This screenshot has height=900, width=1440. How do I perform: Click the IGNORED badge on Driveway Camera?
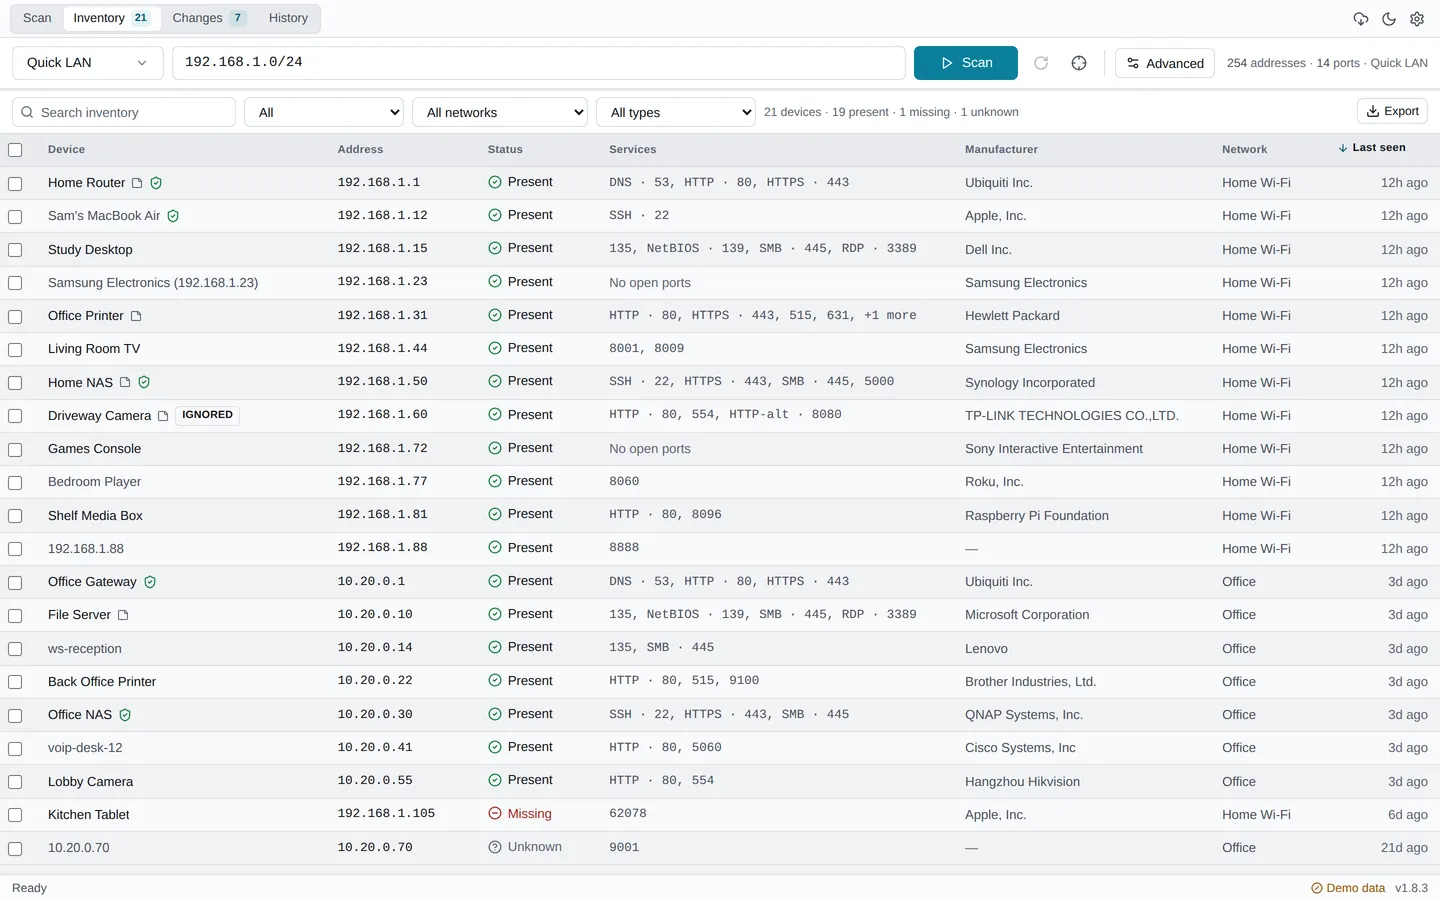(207, 415)
